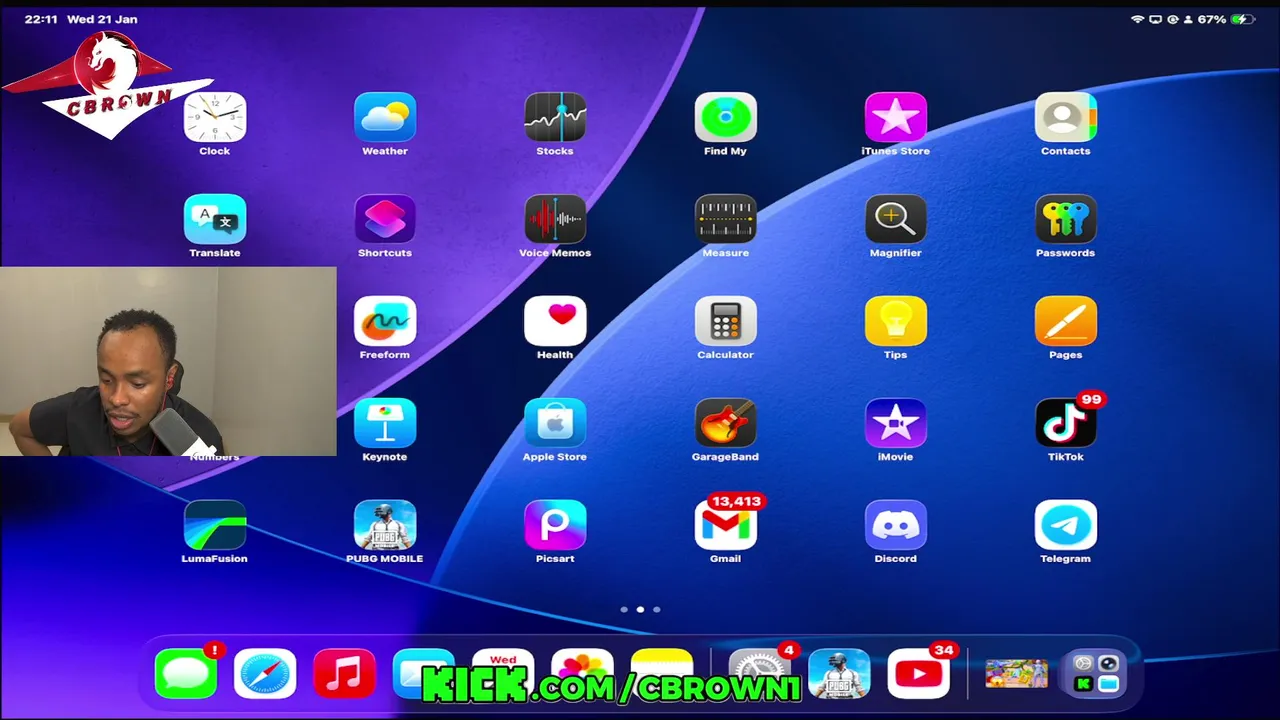
Task: Launch Safari from the dock
Action: (265, 673)
